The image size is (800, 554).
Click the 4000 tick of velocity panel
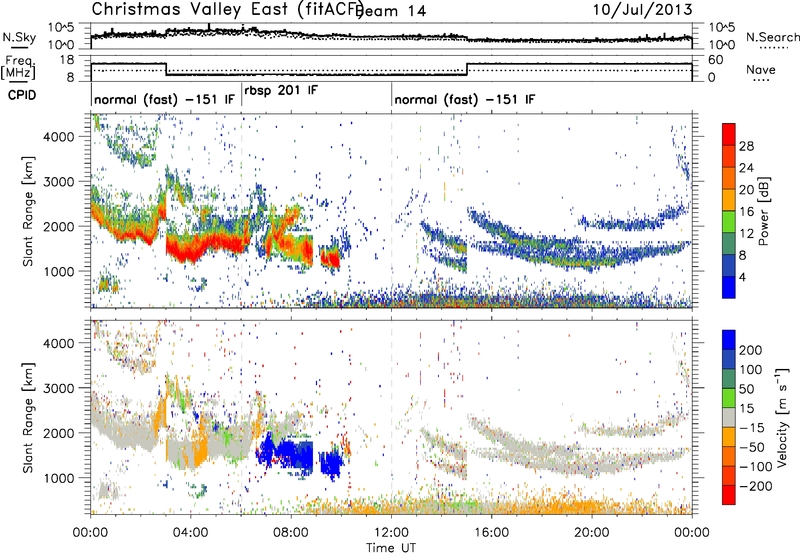[x=58, y=343]
